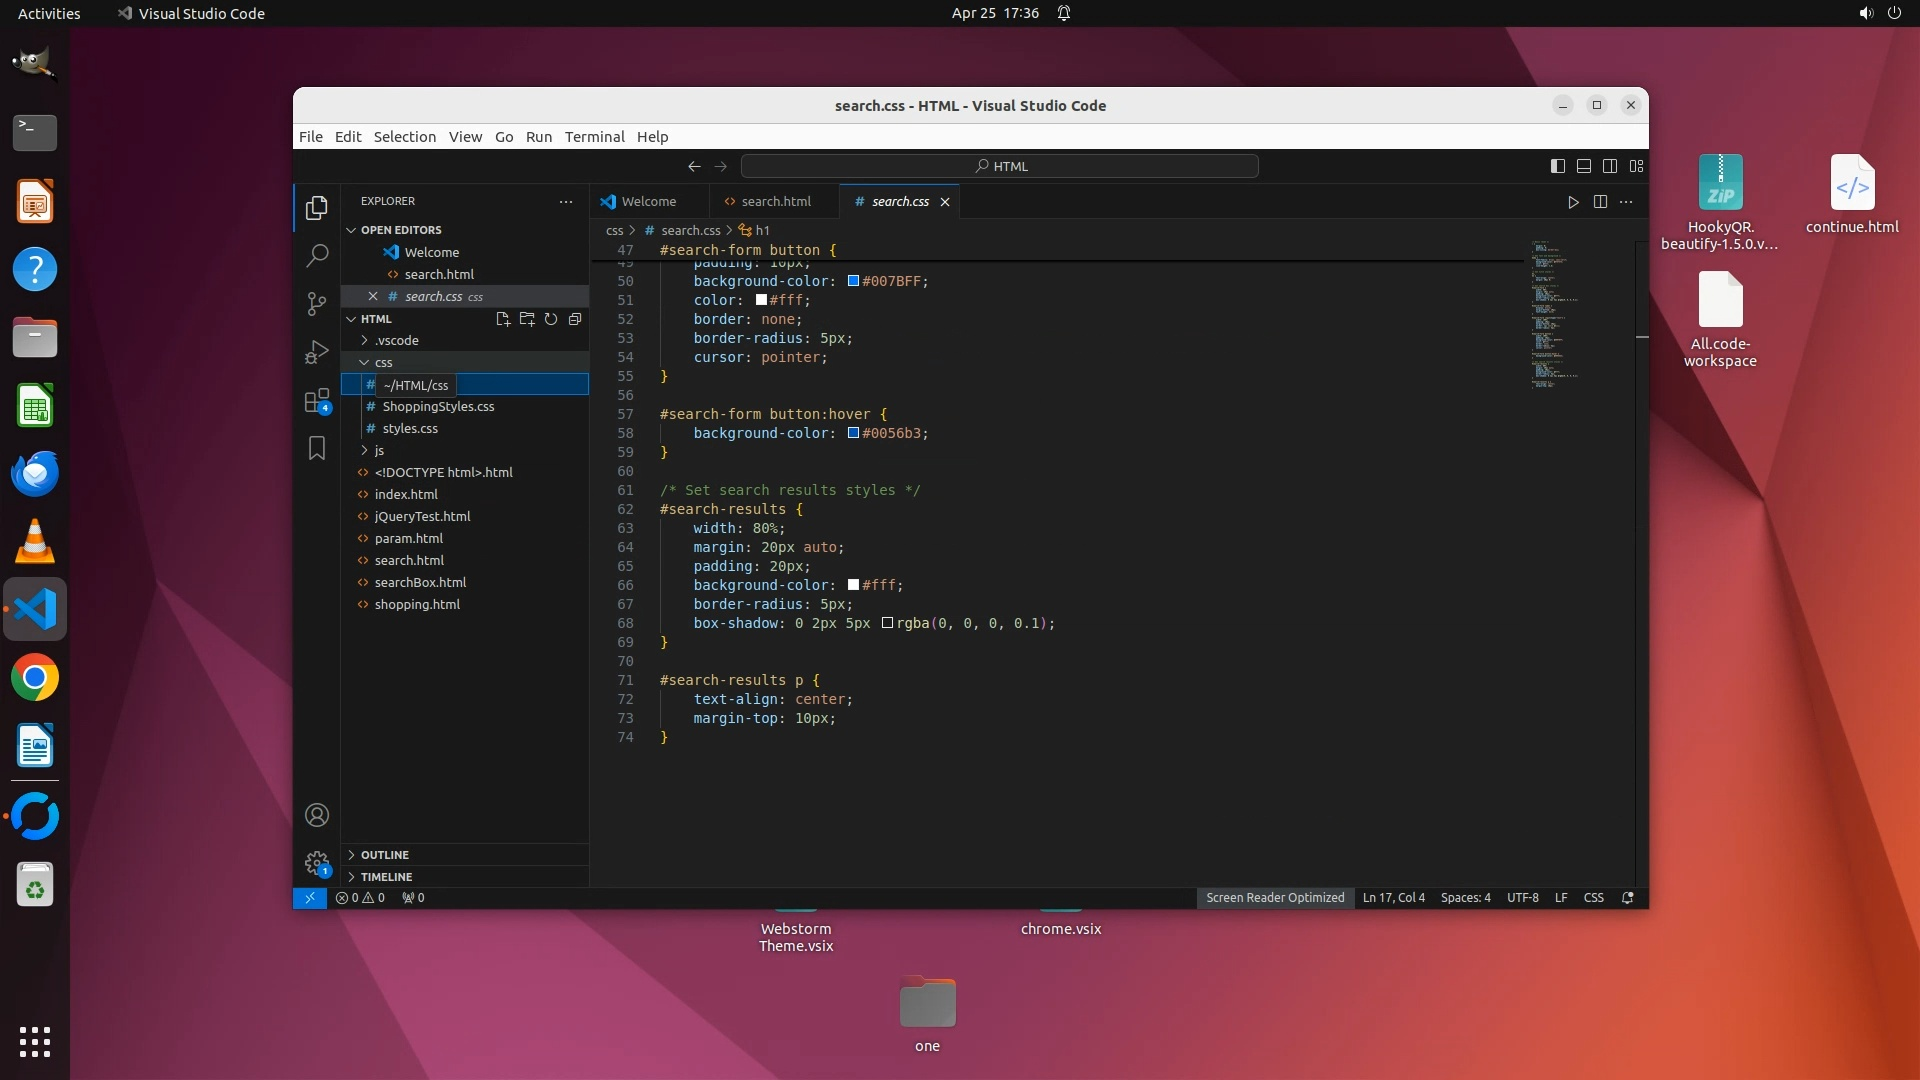Image resolution: width=1920 pixels, height=1080 pixels.
Task: Expand the .vscode folder
Action: 397,341
